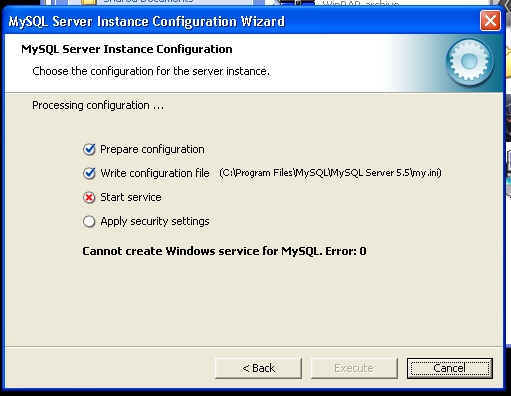Click the Prepare configuration checkmark icon
Viewport: 511px width, 396px height.
89,149
